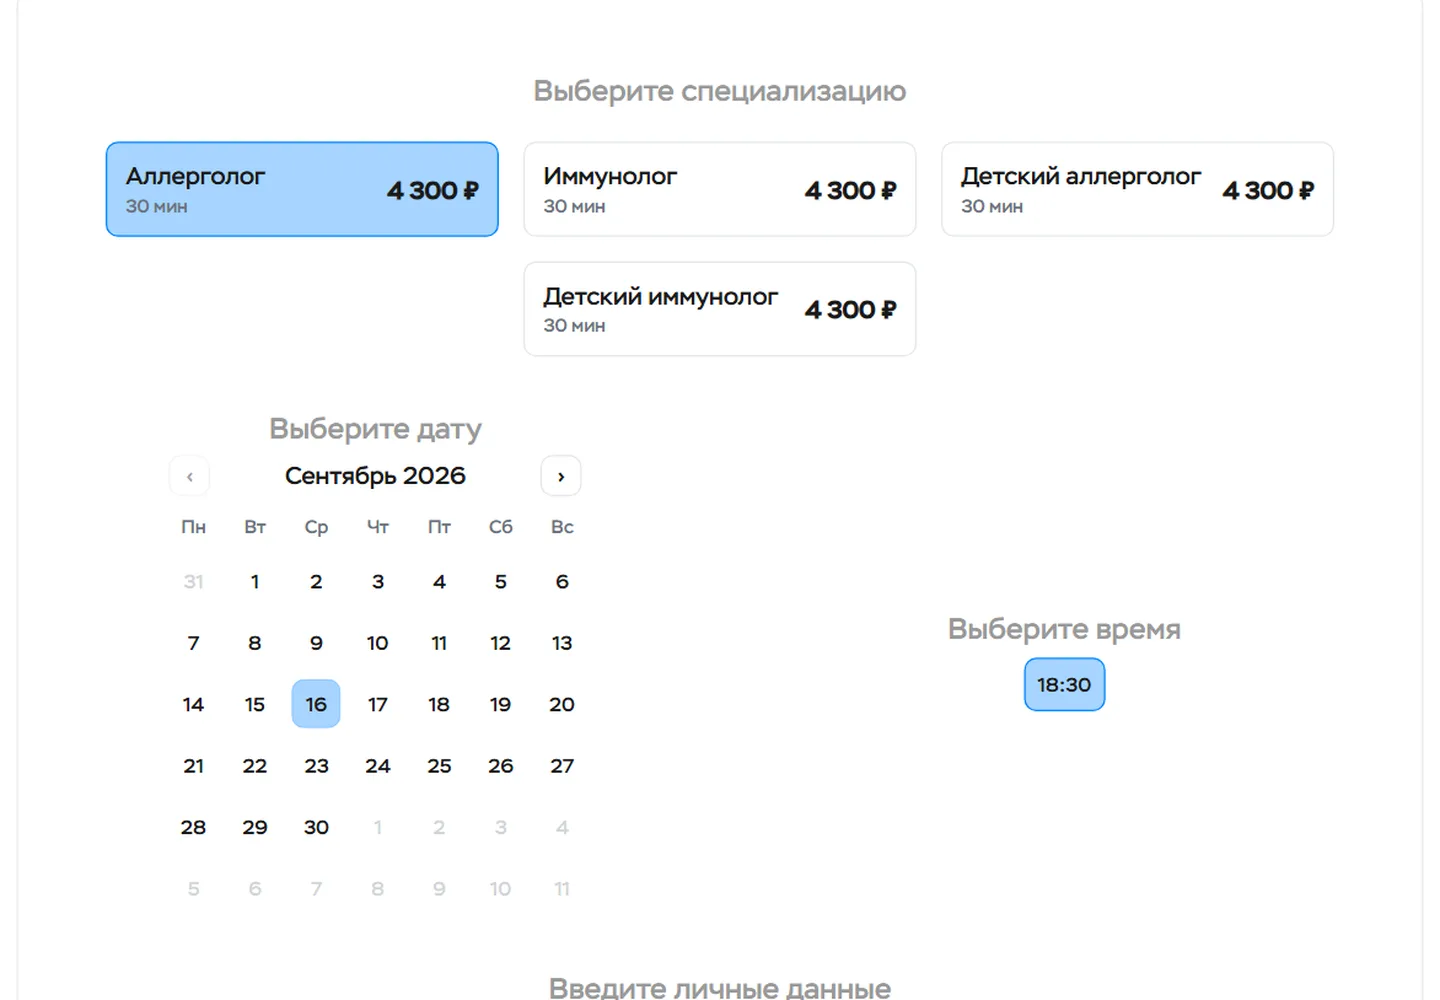Screen dimensions: 1440x1000
Task: Select September 14 in the calendar
Action: point(193,704)
